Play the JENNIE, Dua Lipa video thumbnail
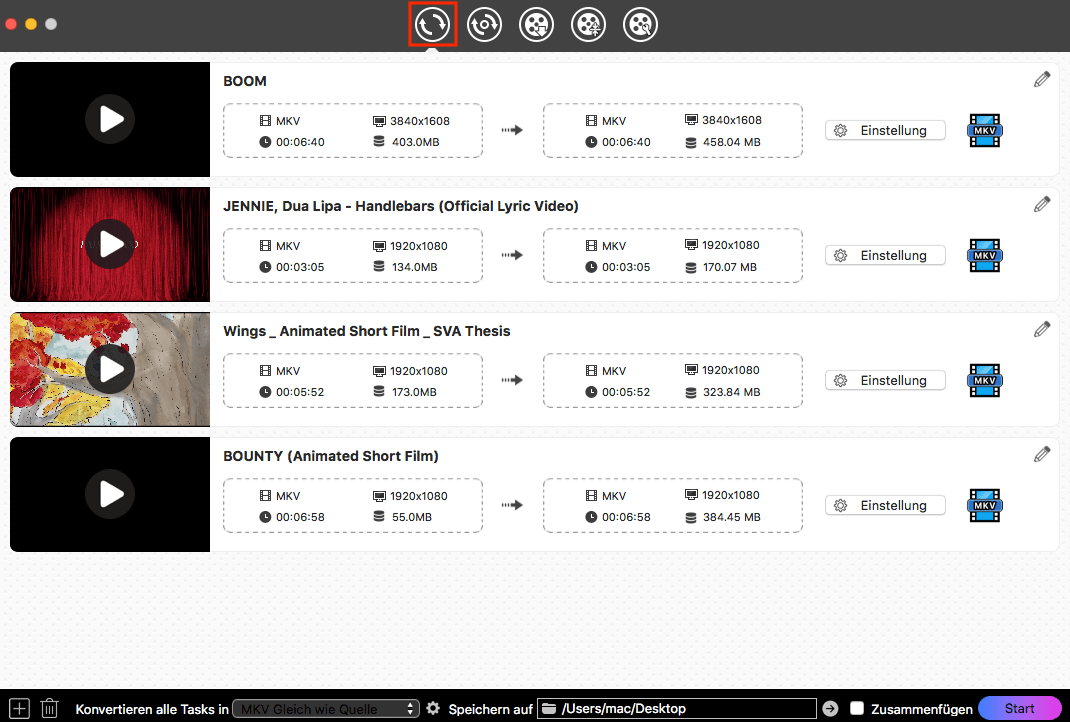Screen dimensions: 1070x722 [109, 244]
